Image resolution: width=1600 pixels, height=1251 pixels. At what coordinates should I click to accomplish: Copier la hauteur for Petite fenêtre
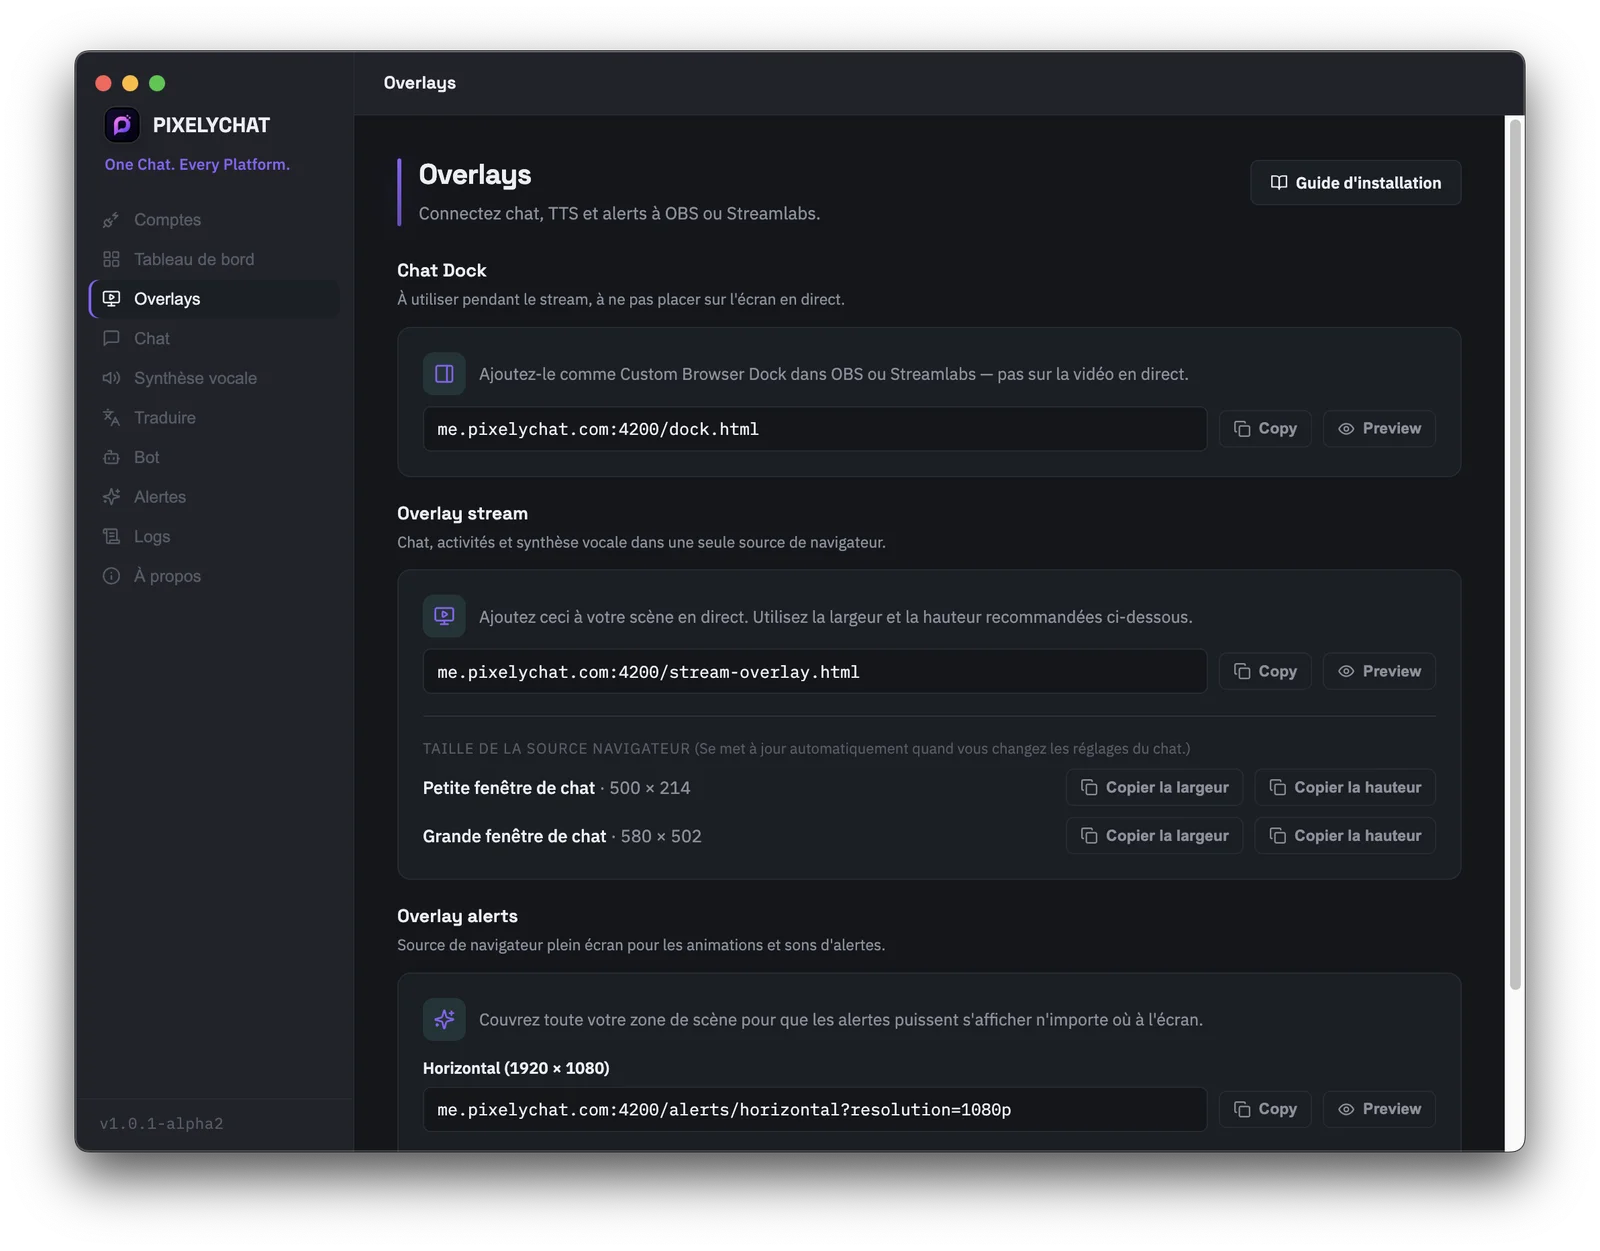pos(1345,787)
